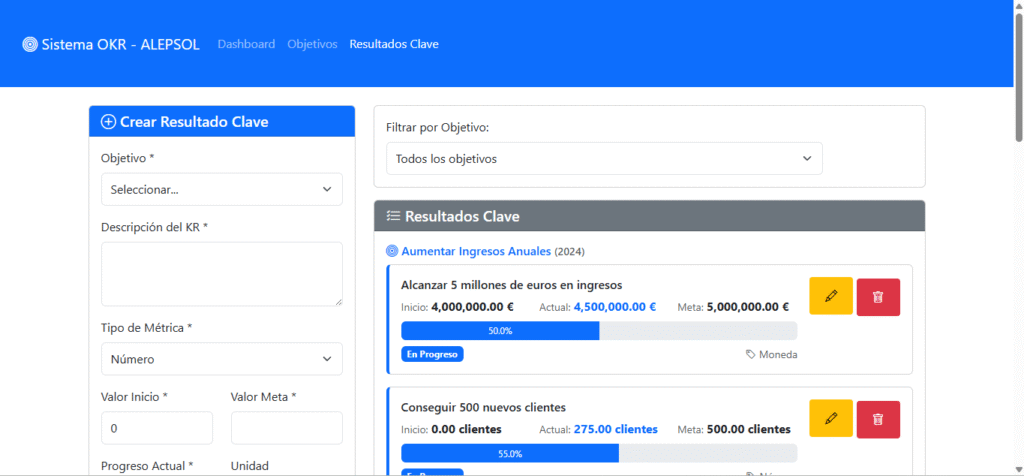Go to the Dashboard nav item
Screen dimensions: 1024x476
[246, 44]
